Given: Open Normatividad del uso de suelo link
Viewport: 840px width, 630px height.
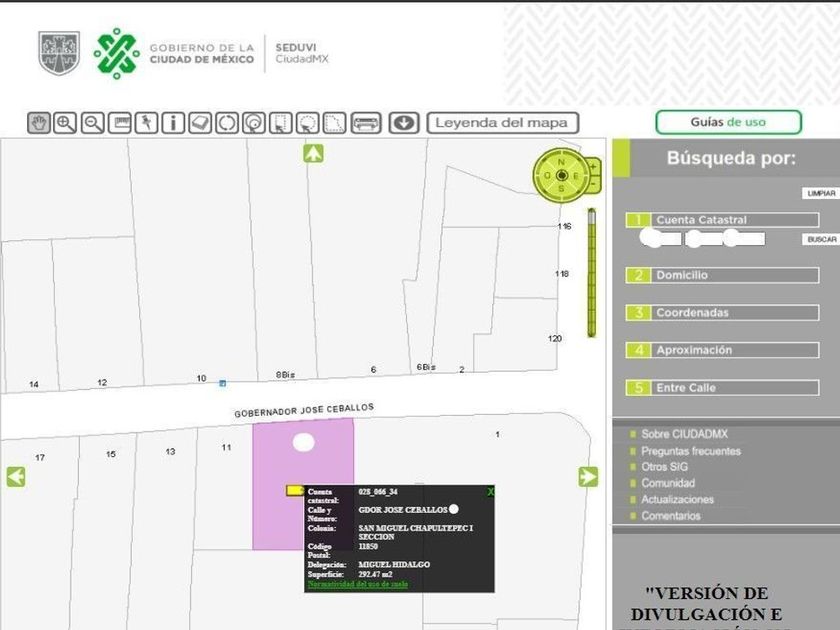Looking at the screenshot, I should 358,584.
